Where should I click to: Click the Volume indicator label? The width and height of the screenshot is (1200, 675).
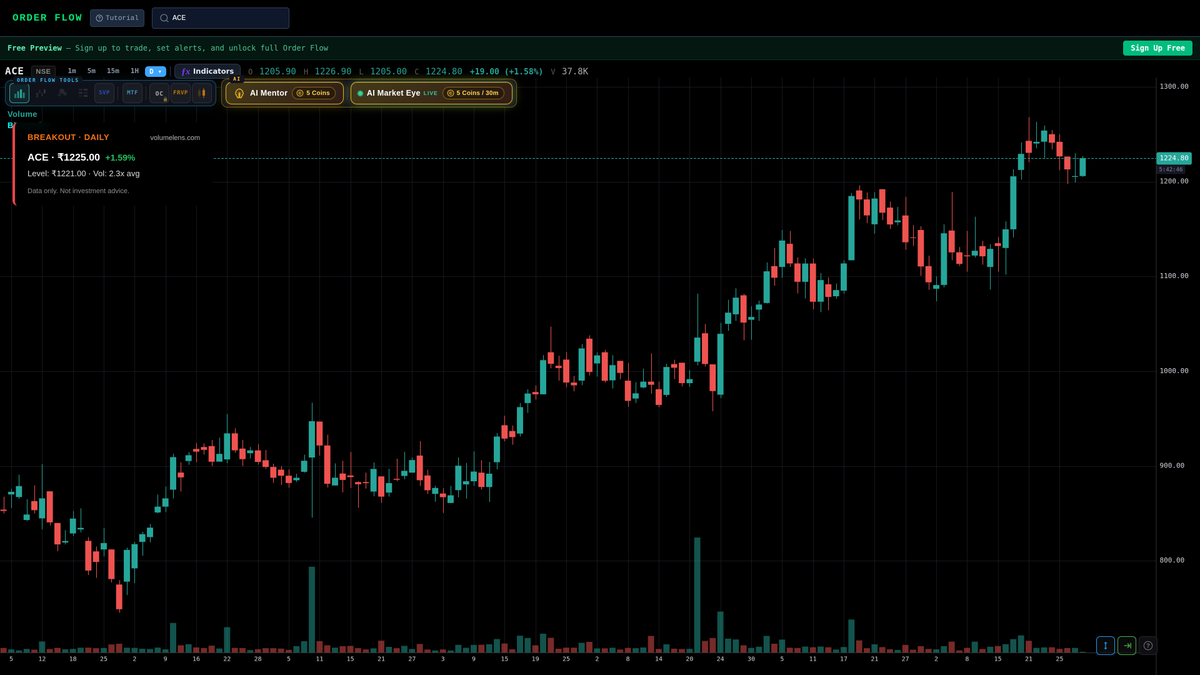(22, 114)
